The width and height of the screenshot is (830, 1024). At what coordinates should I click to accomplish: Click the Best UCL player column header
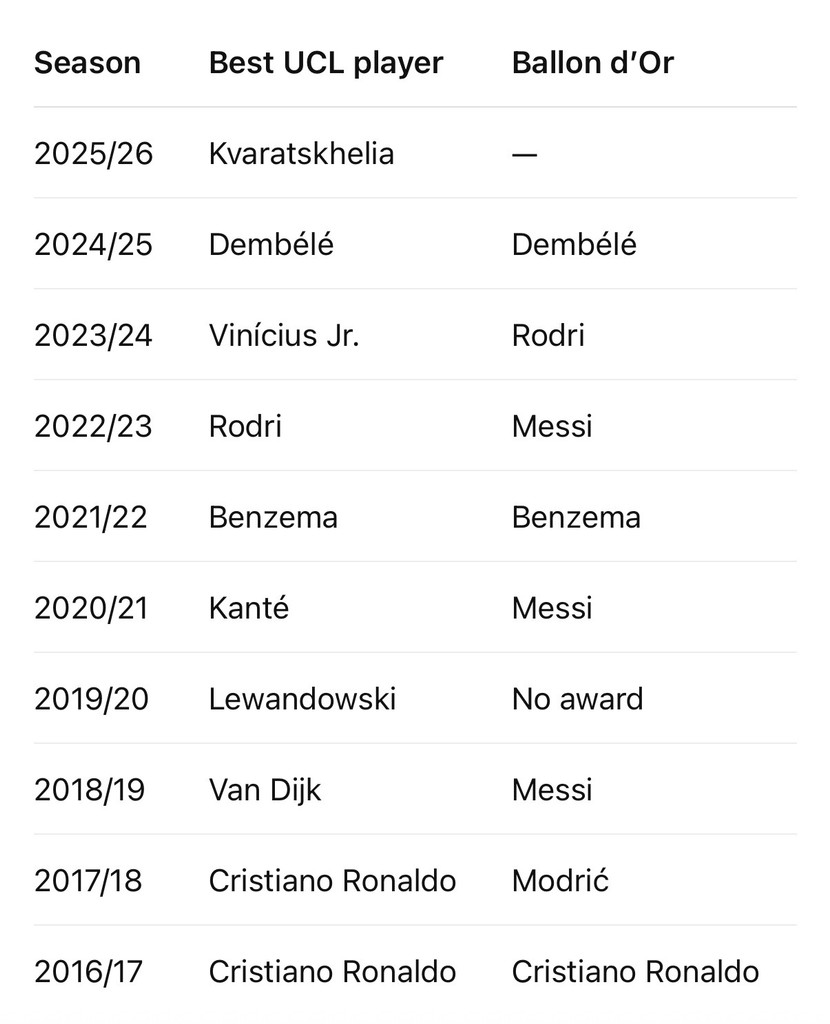pos(326,63)
